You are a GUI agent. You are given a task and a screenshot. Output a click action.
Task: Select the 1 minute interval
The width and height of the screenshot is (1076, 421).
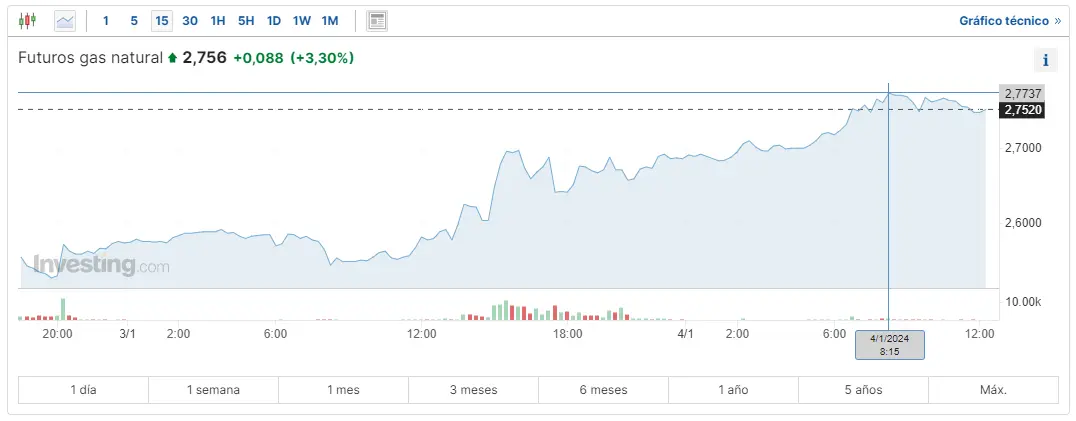point(106,20)
